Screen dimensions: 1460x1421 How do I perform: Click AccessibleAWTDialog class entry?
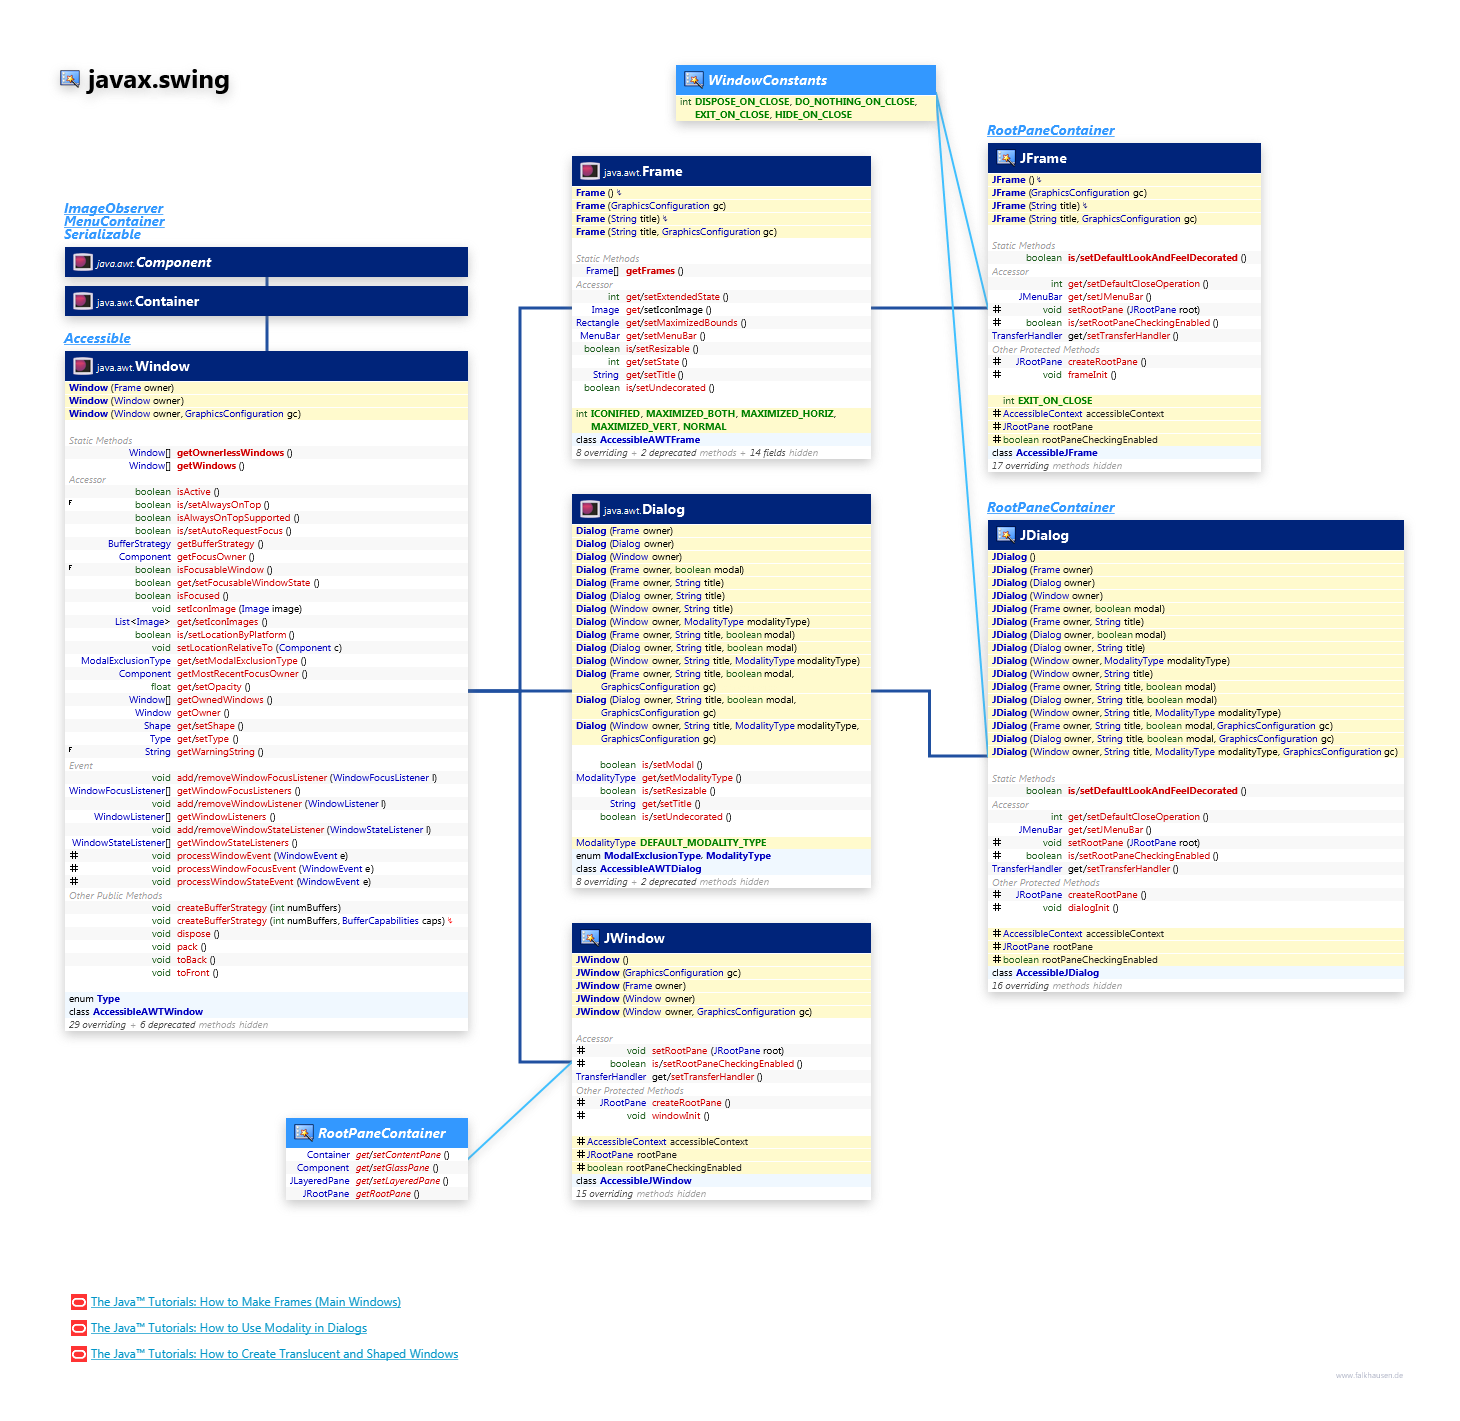(650, 869)
